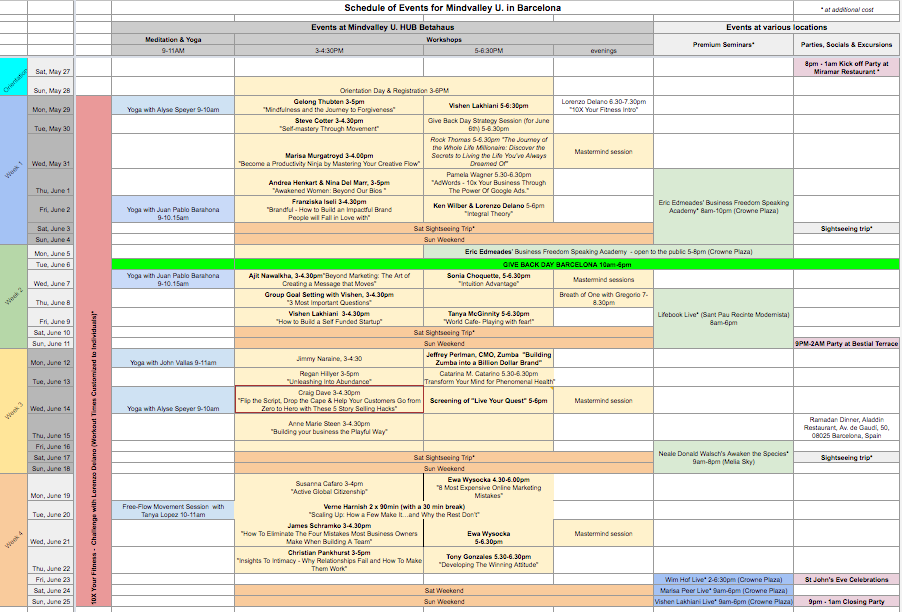Image resolution: width=902 pixels, height=612 pixels.
Task: Click the '3-4:30PM' time header
Action: pyautogui.click(x=329, y=51)
